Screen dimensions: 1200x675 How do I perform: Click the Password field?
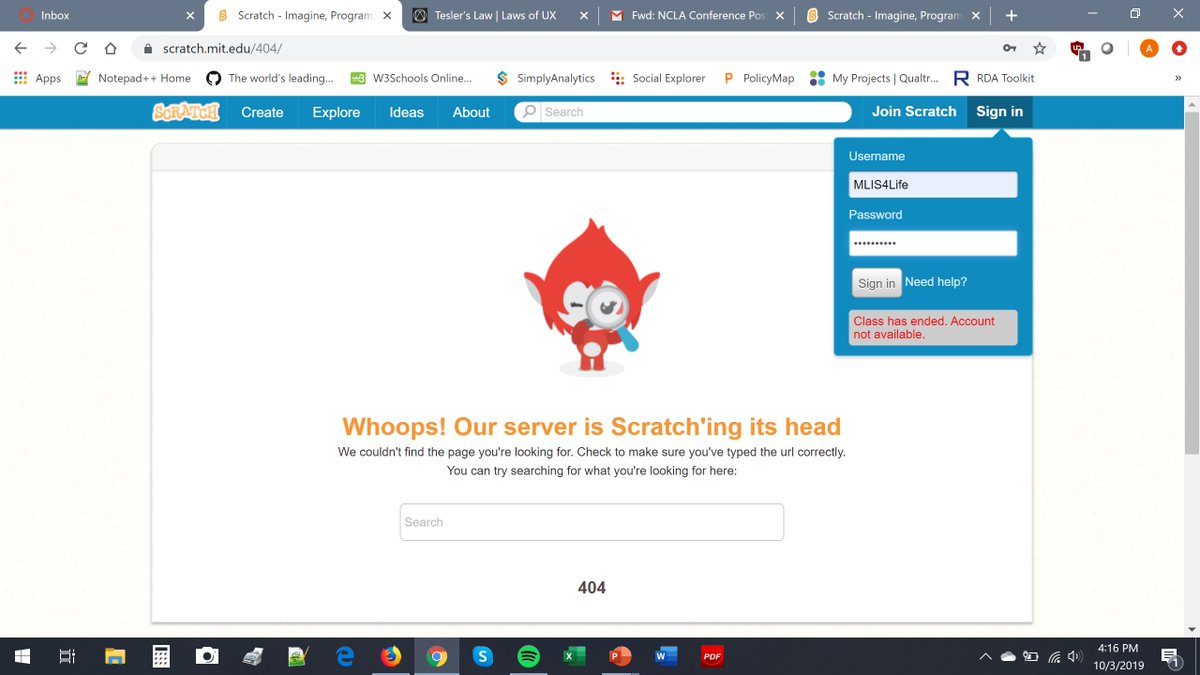click(932, 243)
